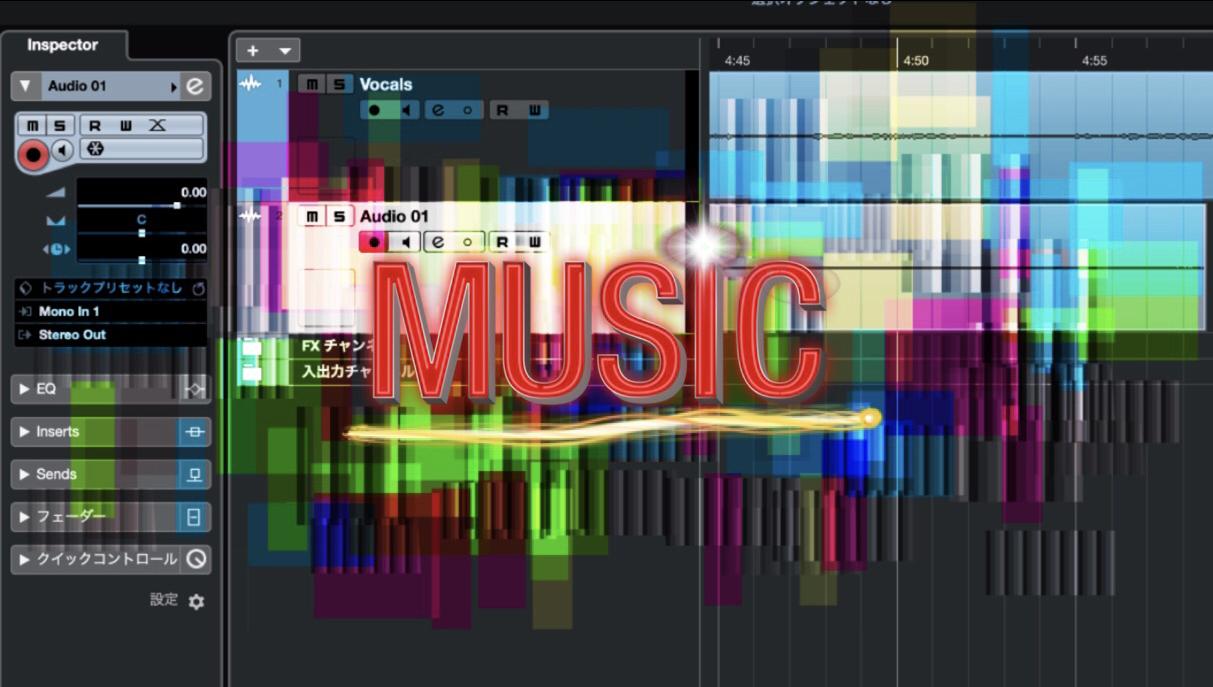Select the Vocals audio event waveform
The image size is (1213, 687).
(960, 135)
